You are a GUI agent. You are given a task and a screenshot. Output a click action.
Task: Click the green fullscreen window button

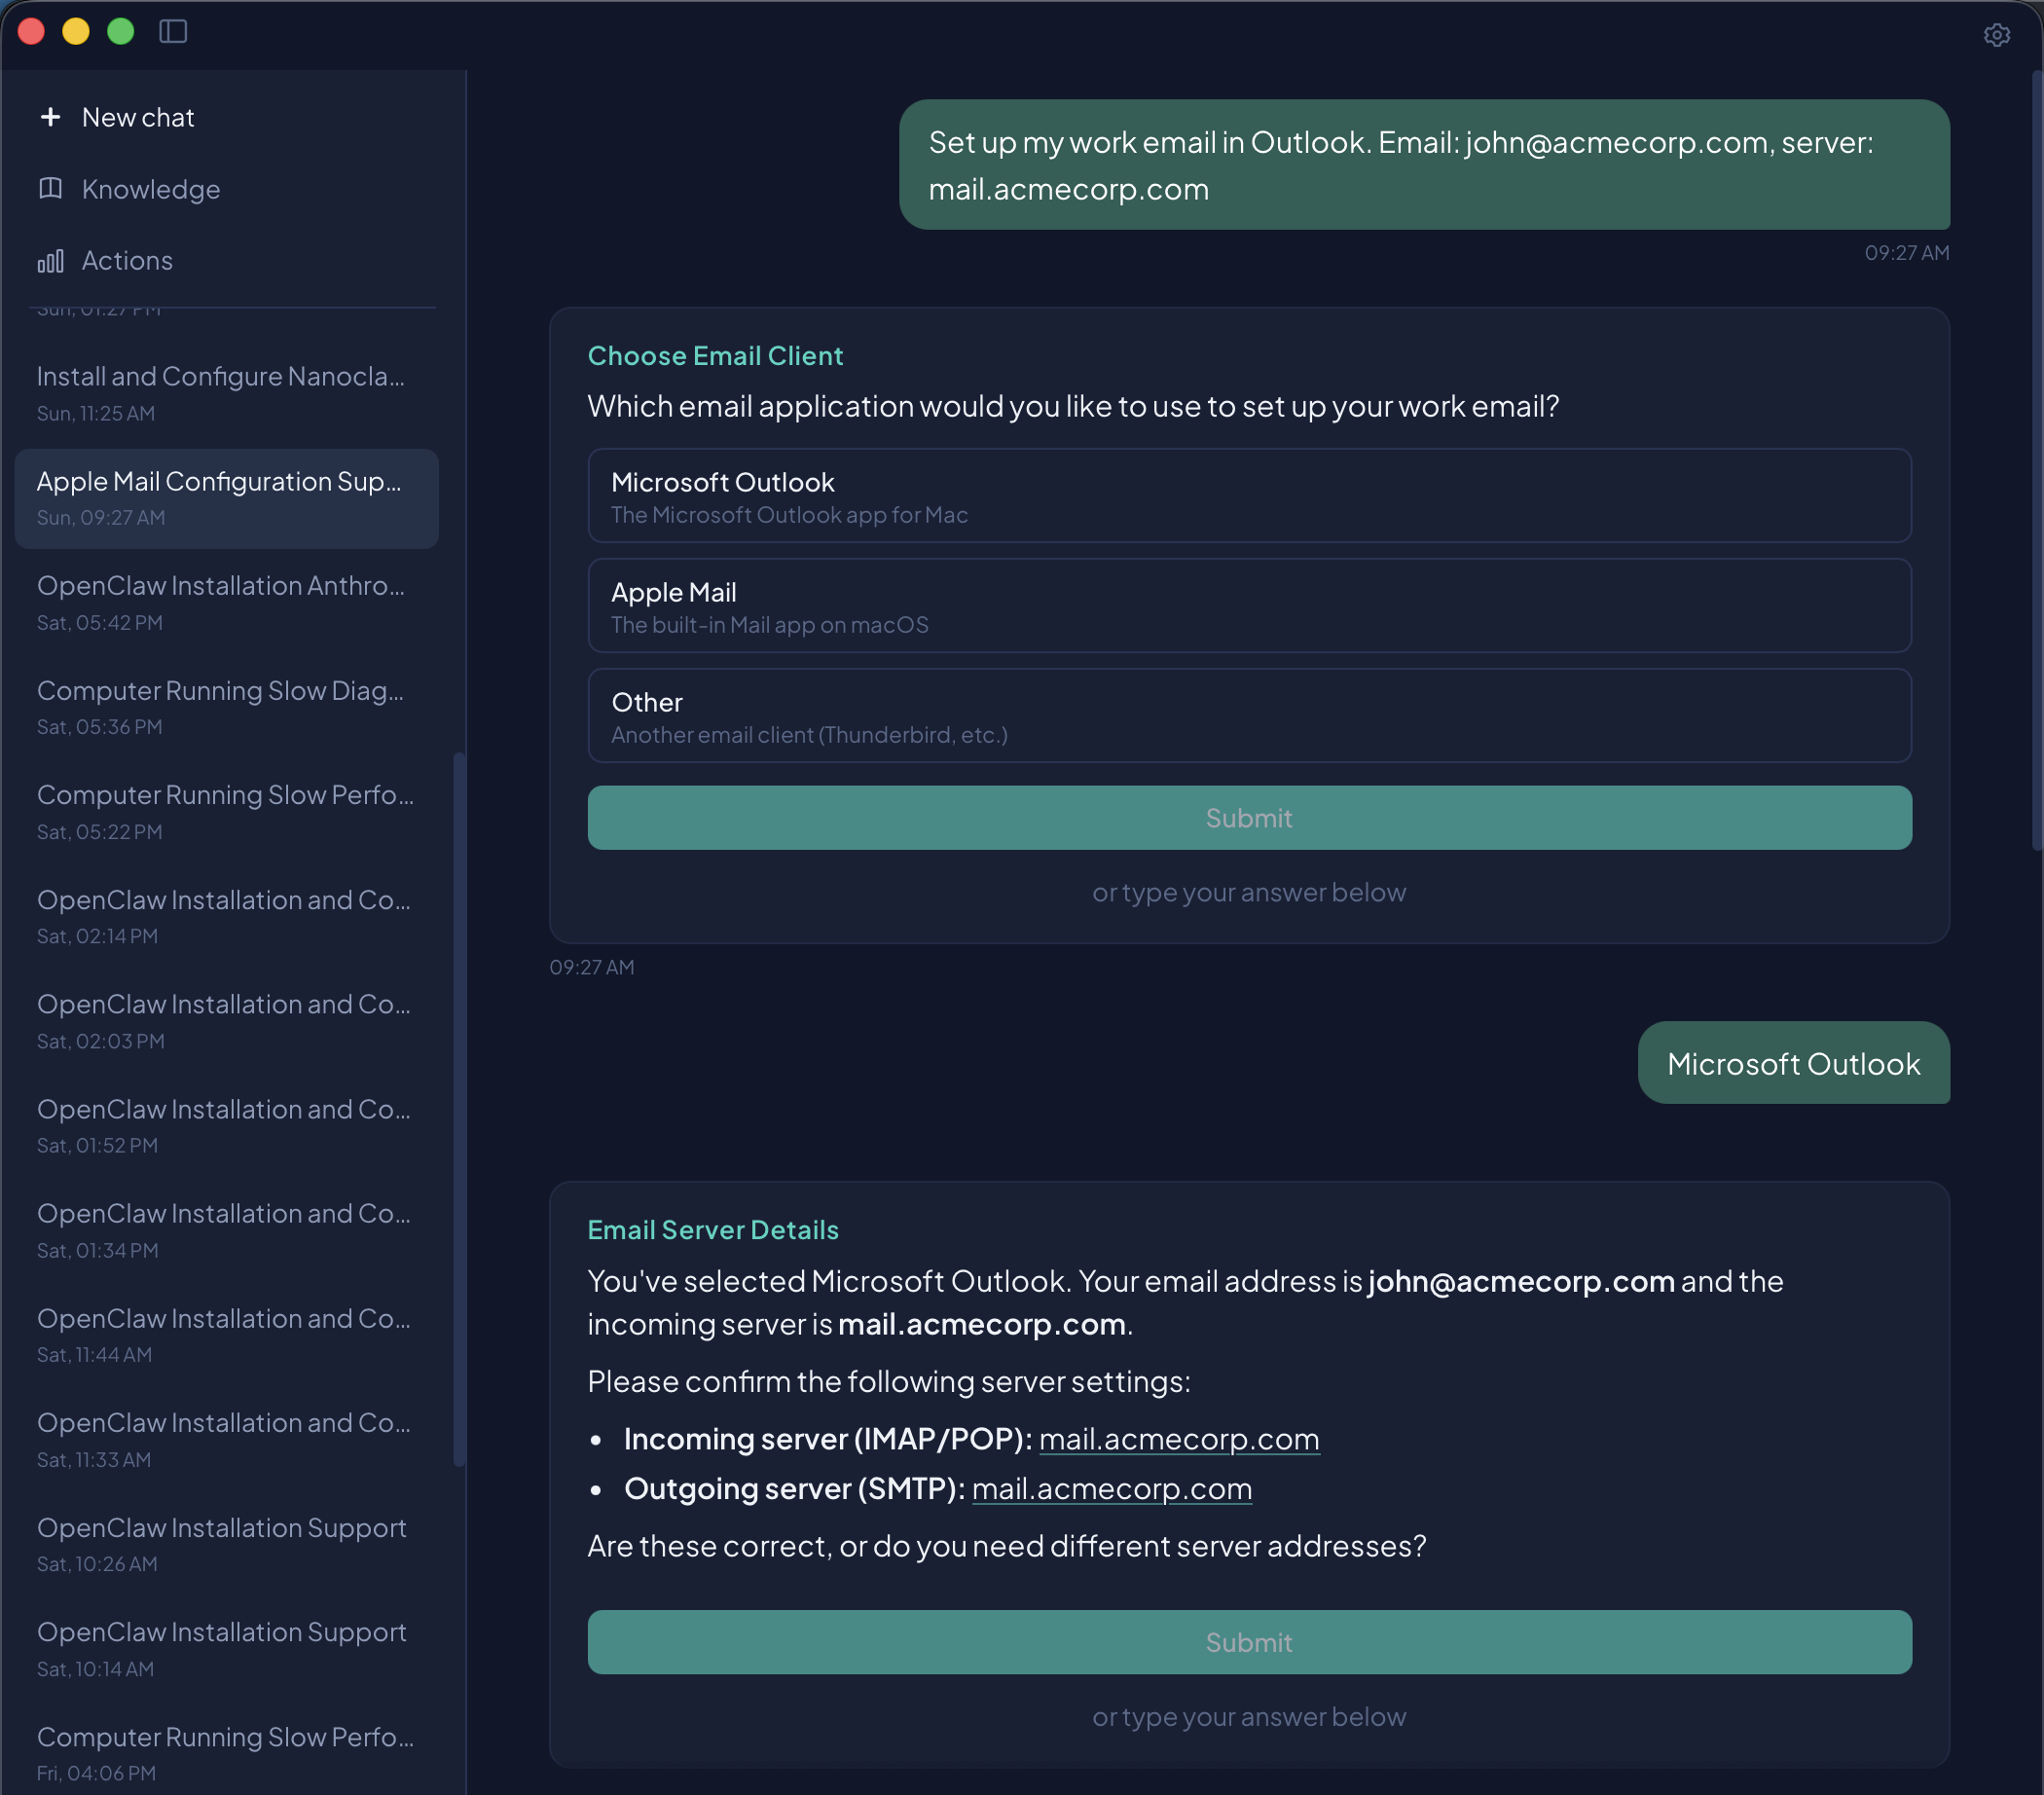pos(121,32)
